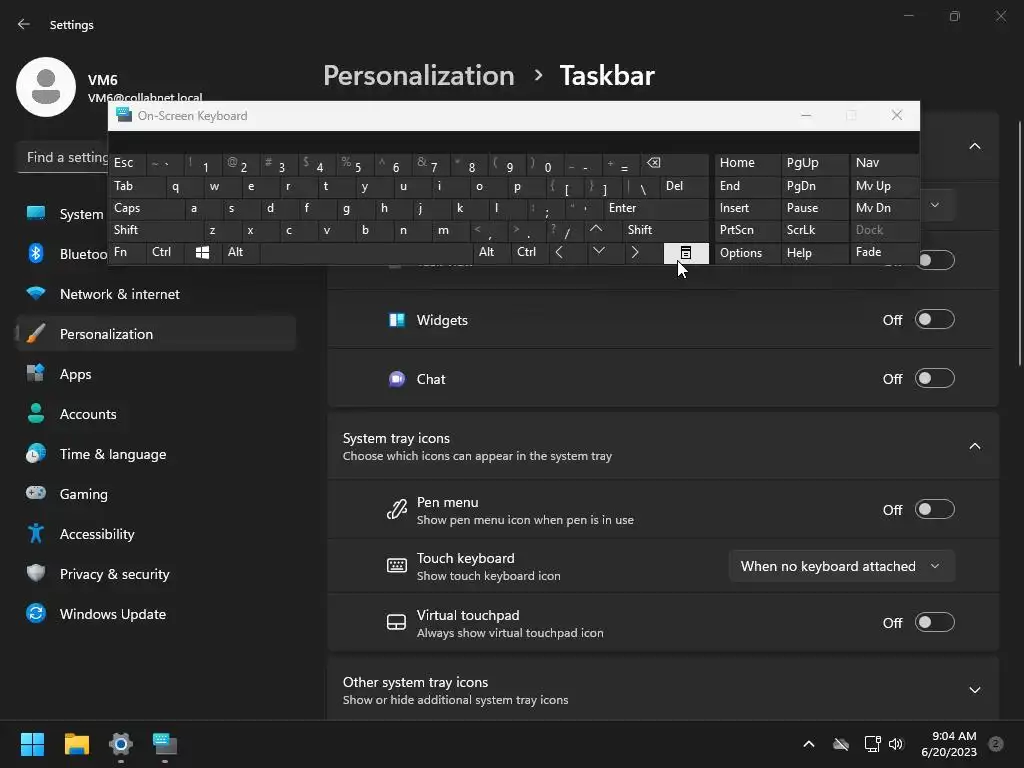Collapse the System tray icons section
Screen dimensions: 1024x768
[974, 446]
